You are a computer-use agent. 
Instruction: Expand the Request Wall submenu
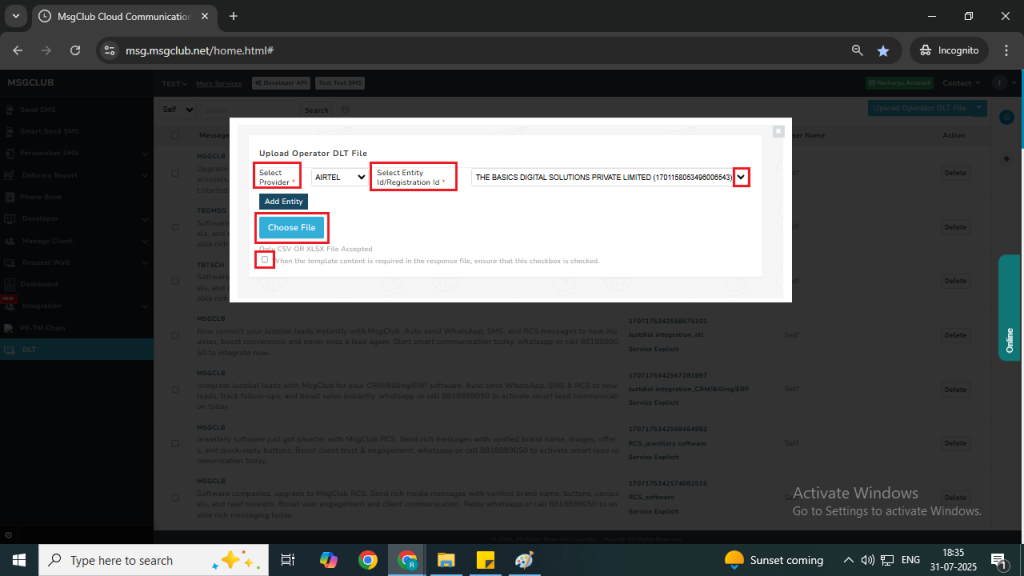pos(144,263)
